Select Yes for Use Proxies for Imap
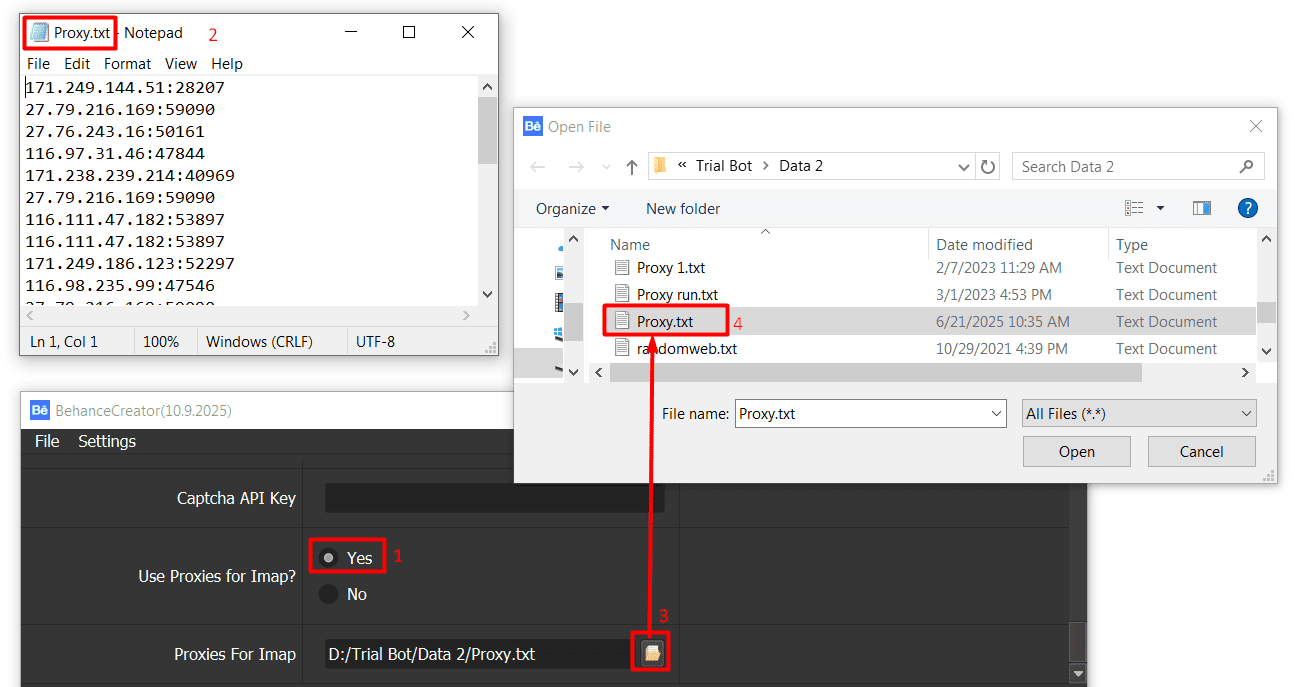Screen dimensions: 1295x687 point(328,557)
